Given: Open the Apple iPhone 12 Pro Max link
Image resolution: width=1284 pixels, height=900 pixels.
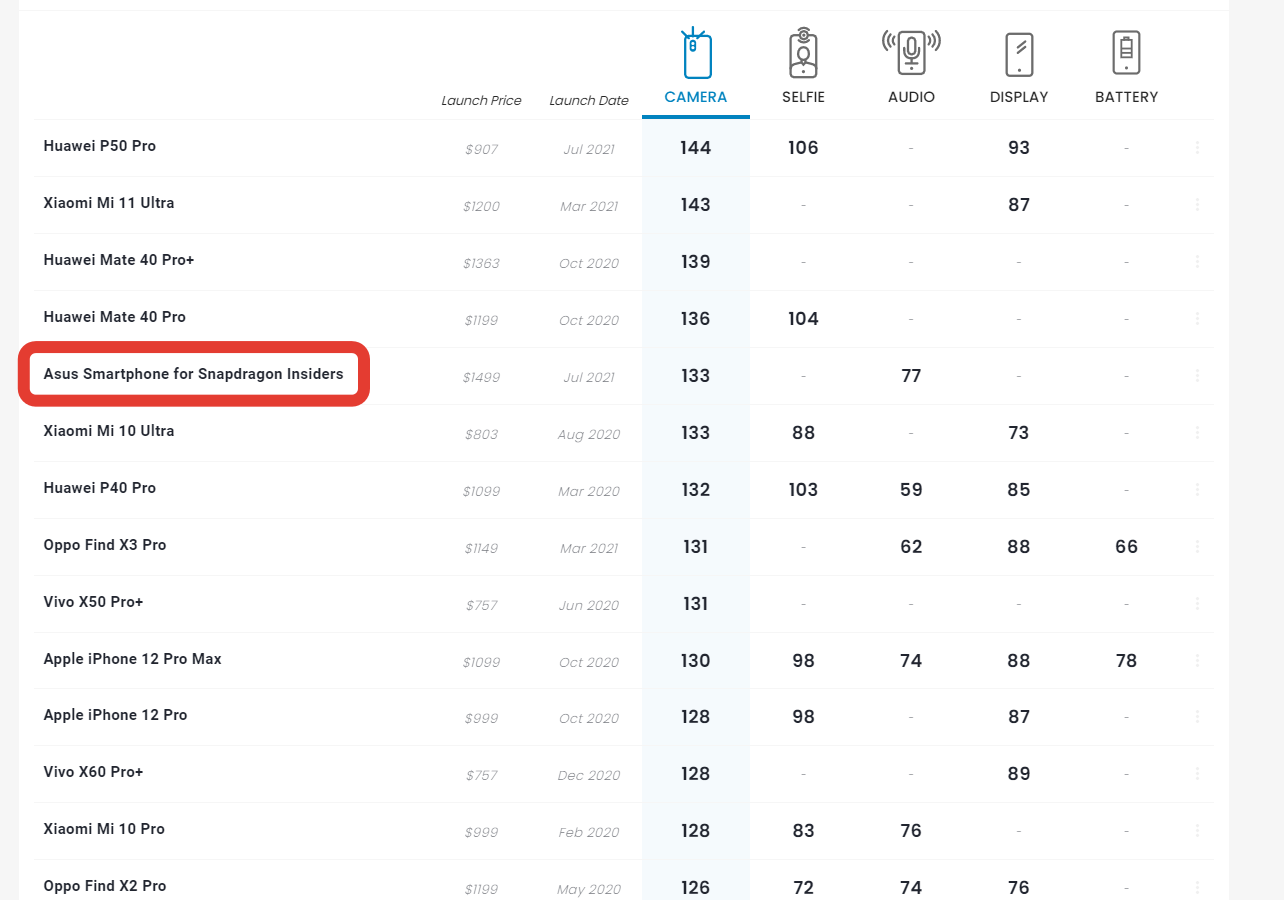Looking at the screenshot, I should pyautogui.click(x=133, y=659).
